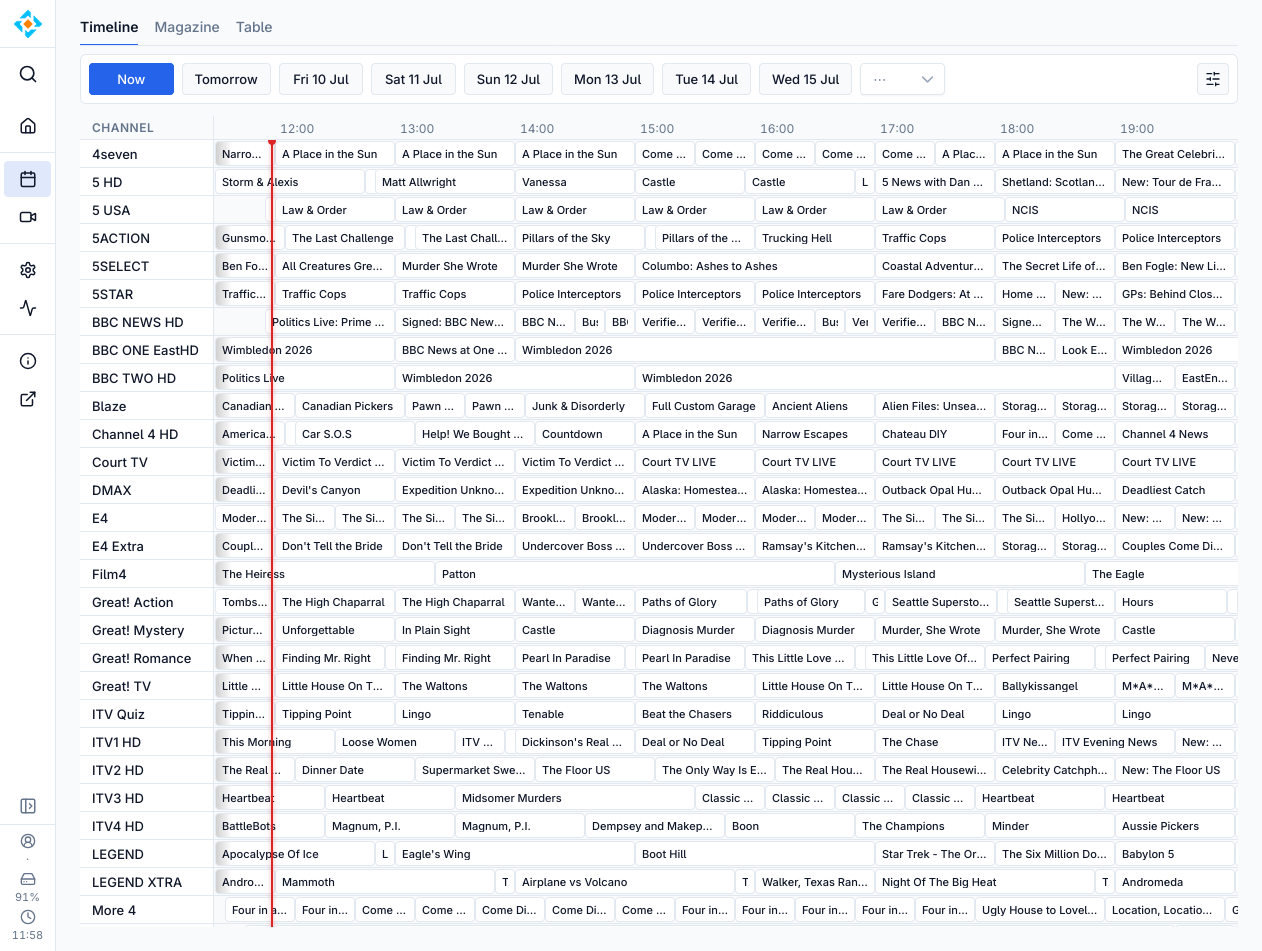1262x951 pixels.
Task: Open the video camera recordings icon
Action: [x=28, y=217]
